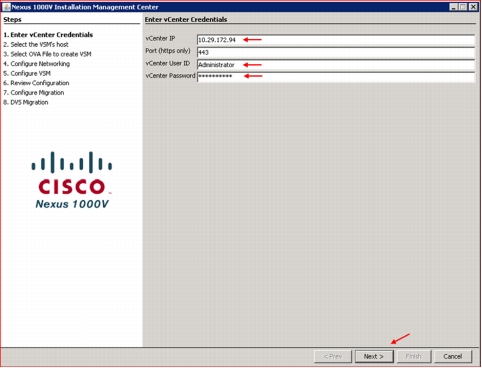Select step 4 Configure Networking

(36, 64)
